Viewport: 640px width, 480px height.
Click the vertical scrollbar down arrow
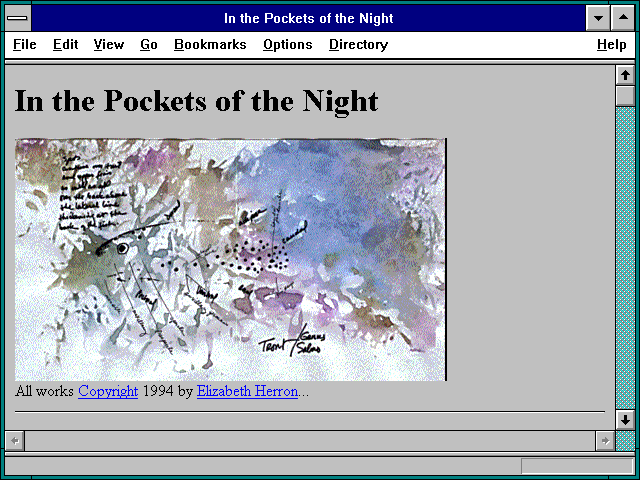(x=625, y=420)
